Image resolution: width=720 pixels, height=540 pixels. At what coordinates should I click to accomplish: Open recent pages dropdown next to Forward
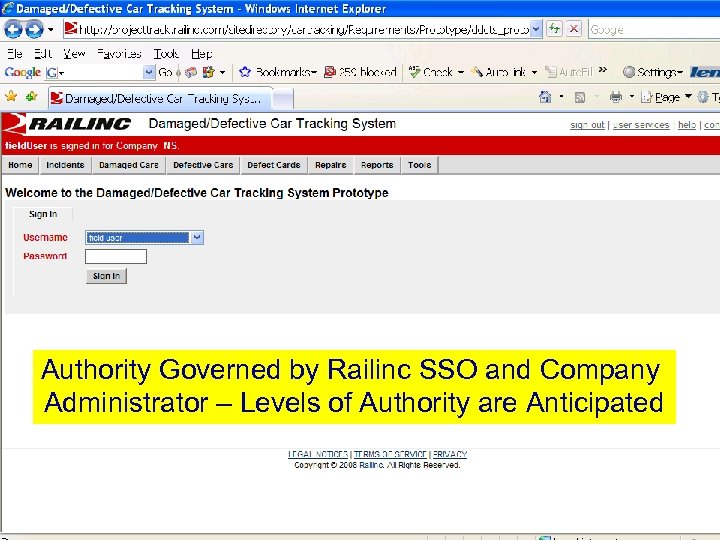tap(51, 30)
